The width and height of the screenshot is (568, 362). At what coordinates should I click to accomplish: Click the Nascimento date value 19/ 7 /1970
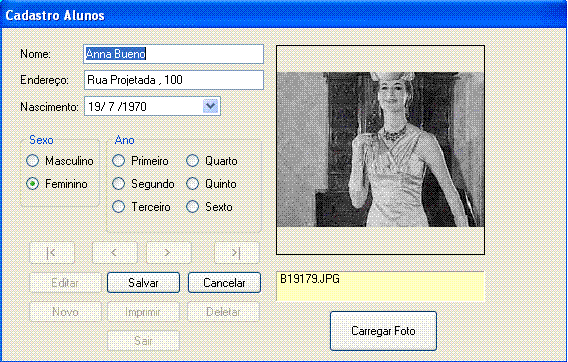click(117, 107)
